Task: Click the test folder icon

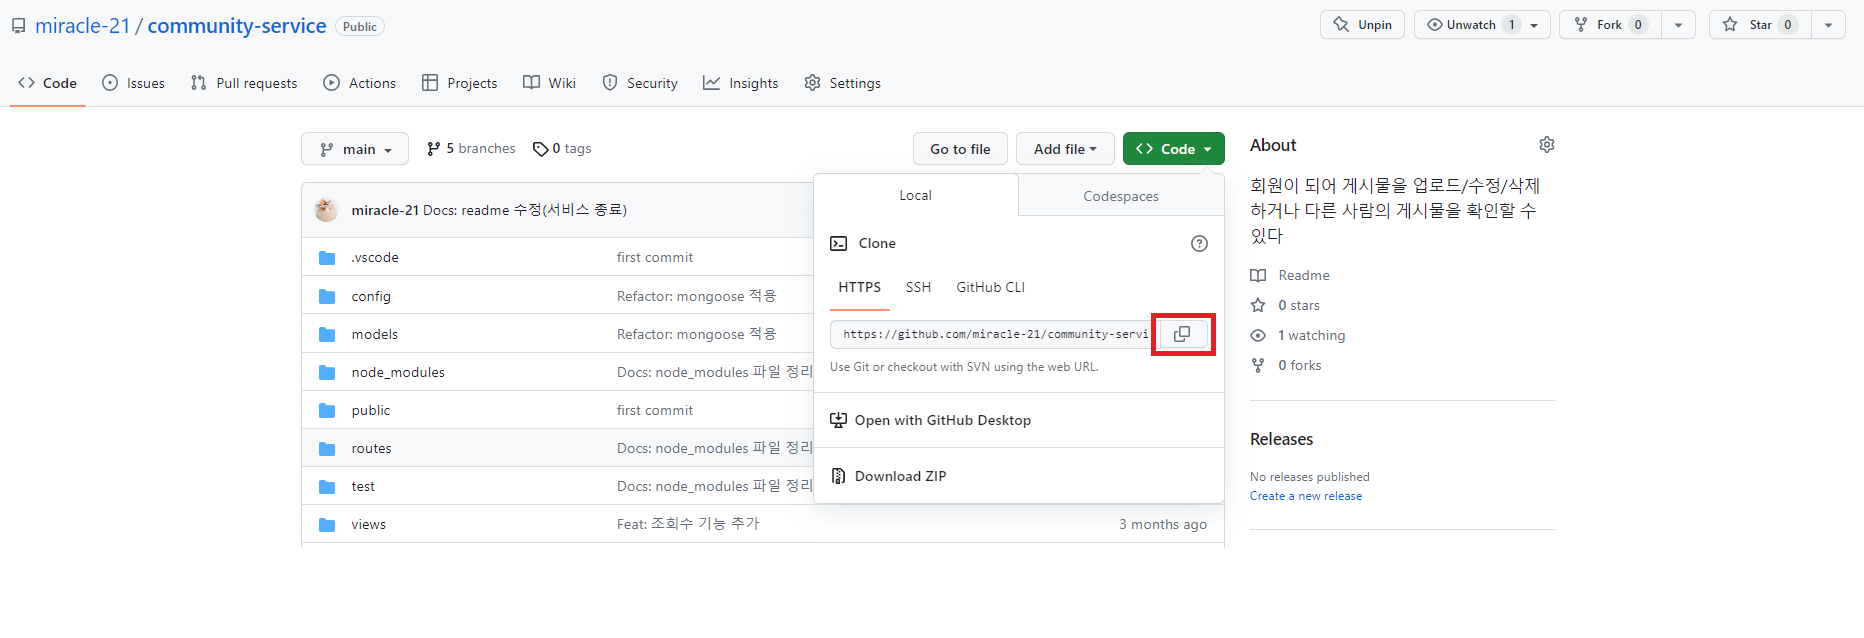Action: [x=327, y=486]
